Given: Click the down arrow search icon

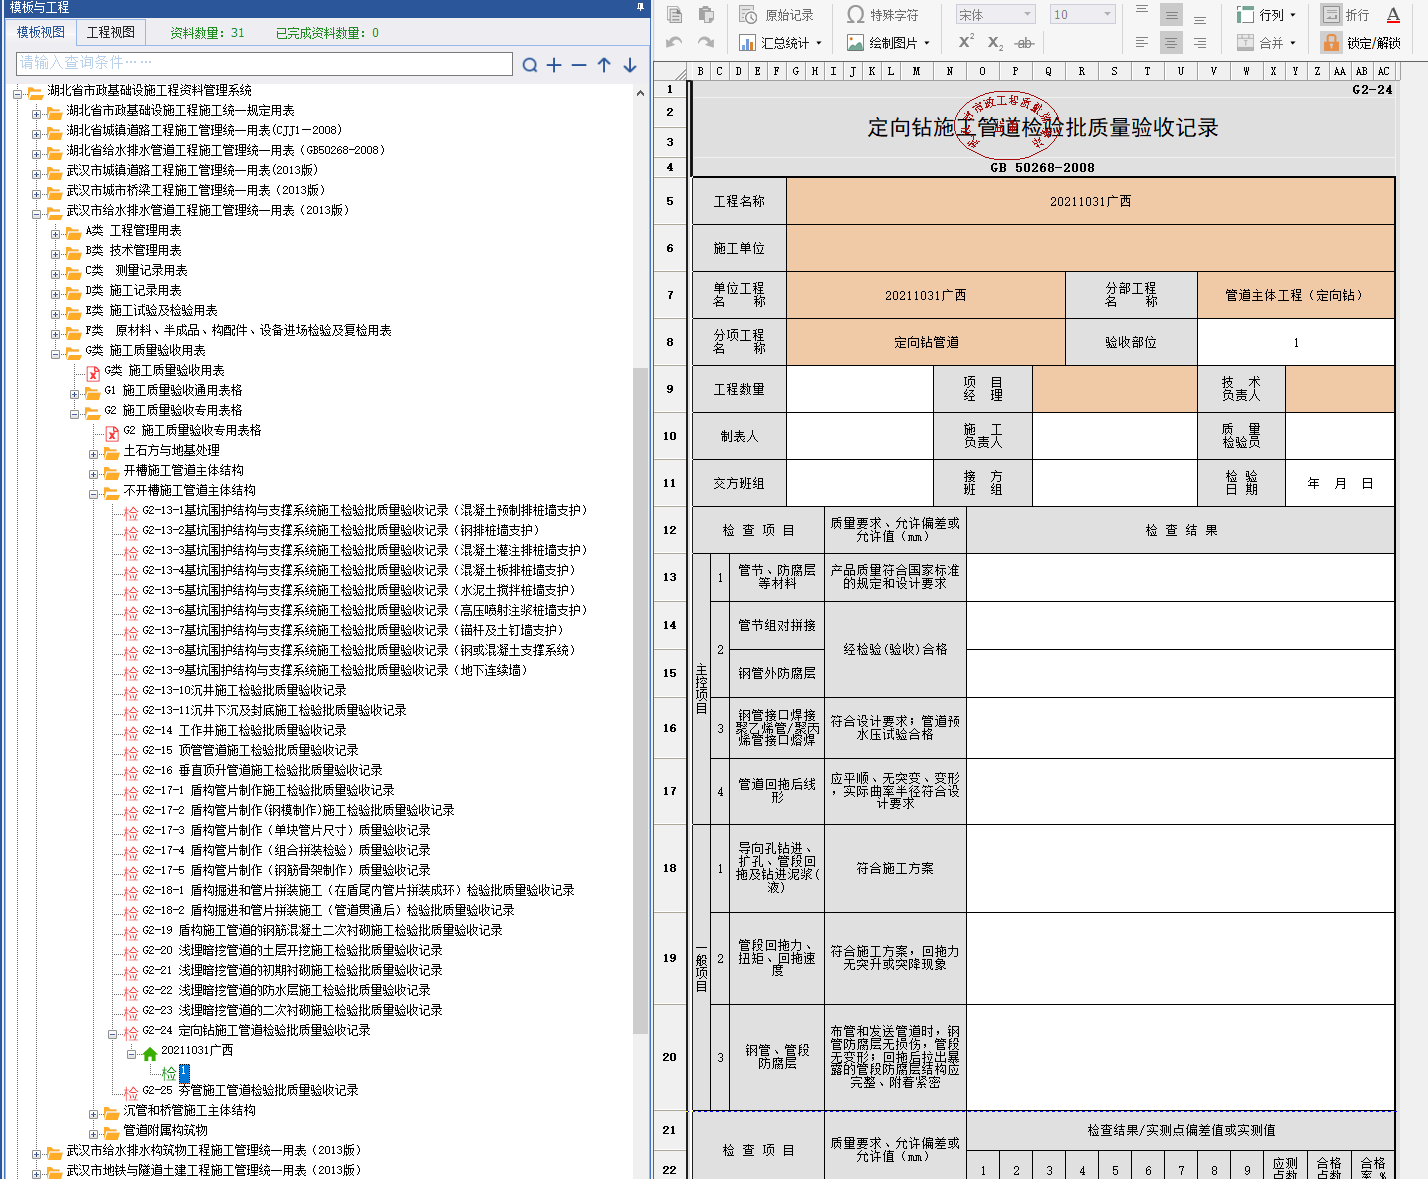Looking at the screenshot, I should pyautogui.click(x=630, y=65).
